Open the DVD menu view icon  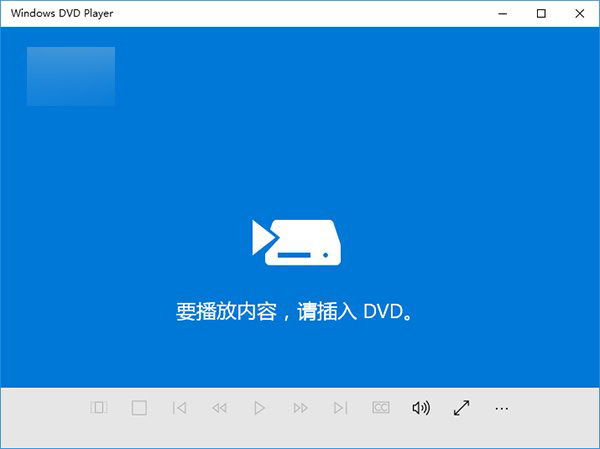click(99, 408)
